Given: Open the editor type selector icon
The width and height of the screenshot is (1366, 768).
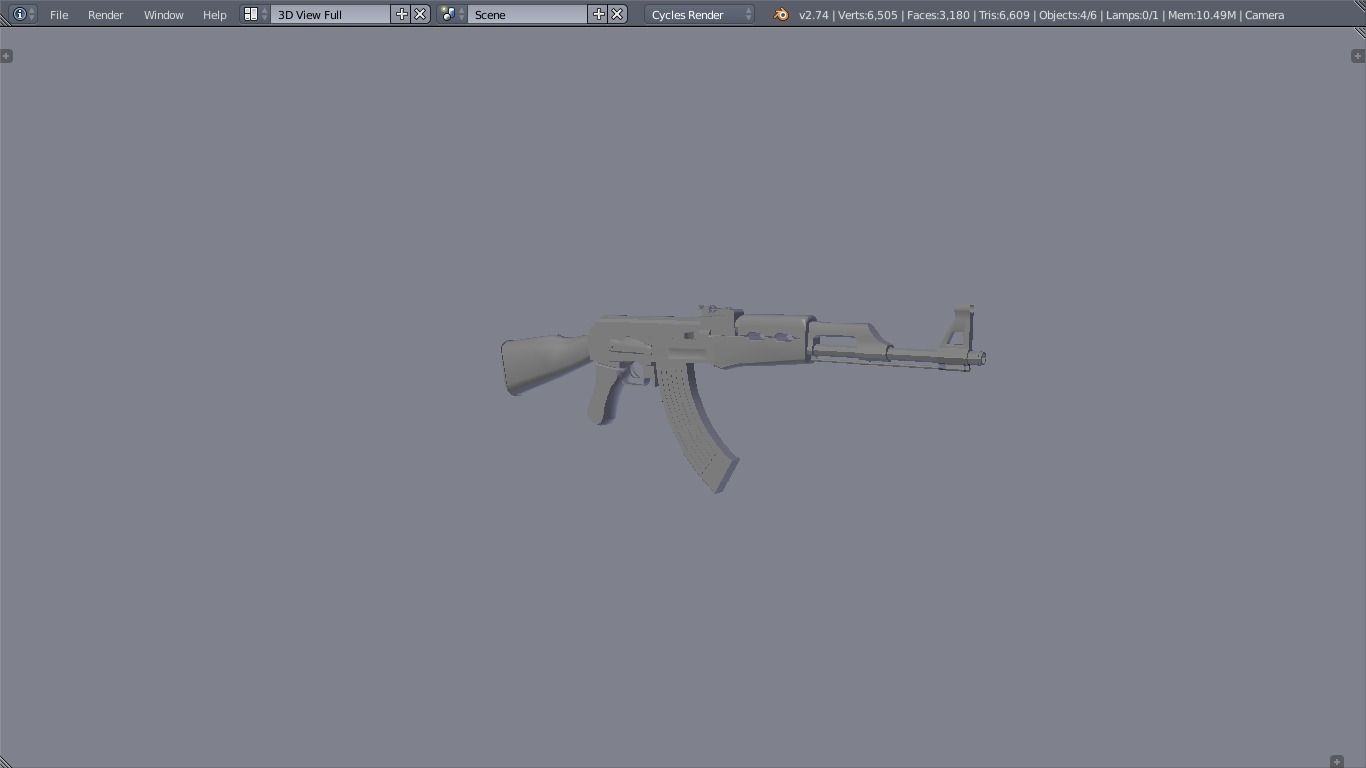Looking at the screenshot, I should click(x=18, y=14).
